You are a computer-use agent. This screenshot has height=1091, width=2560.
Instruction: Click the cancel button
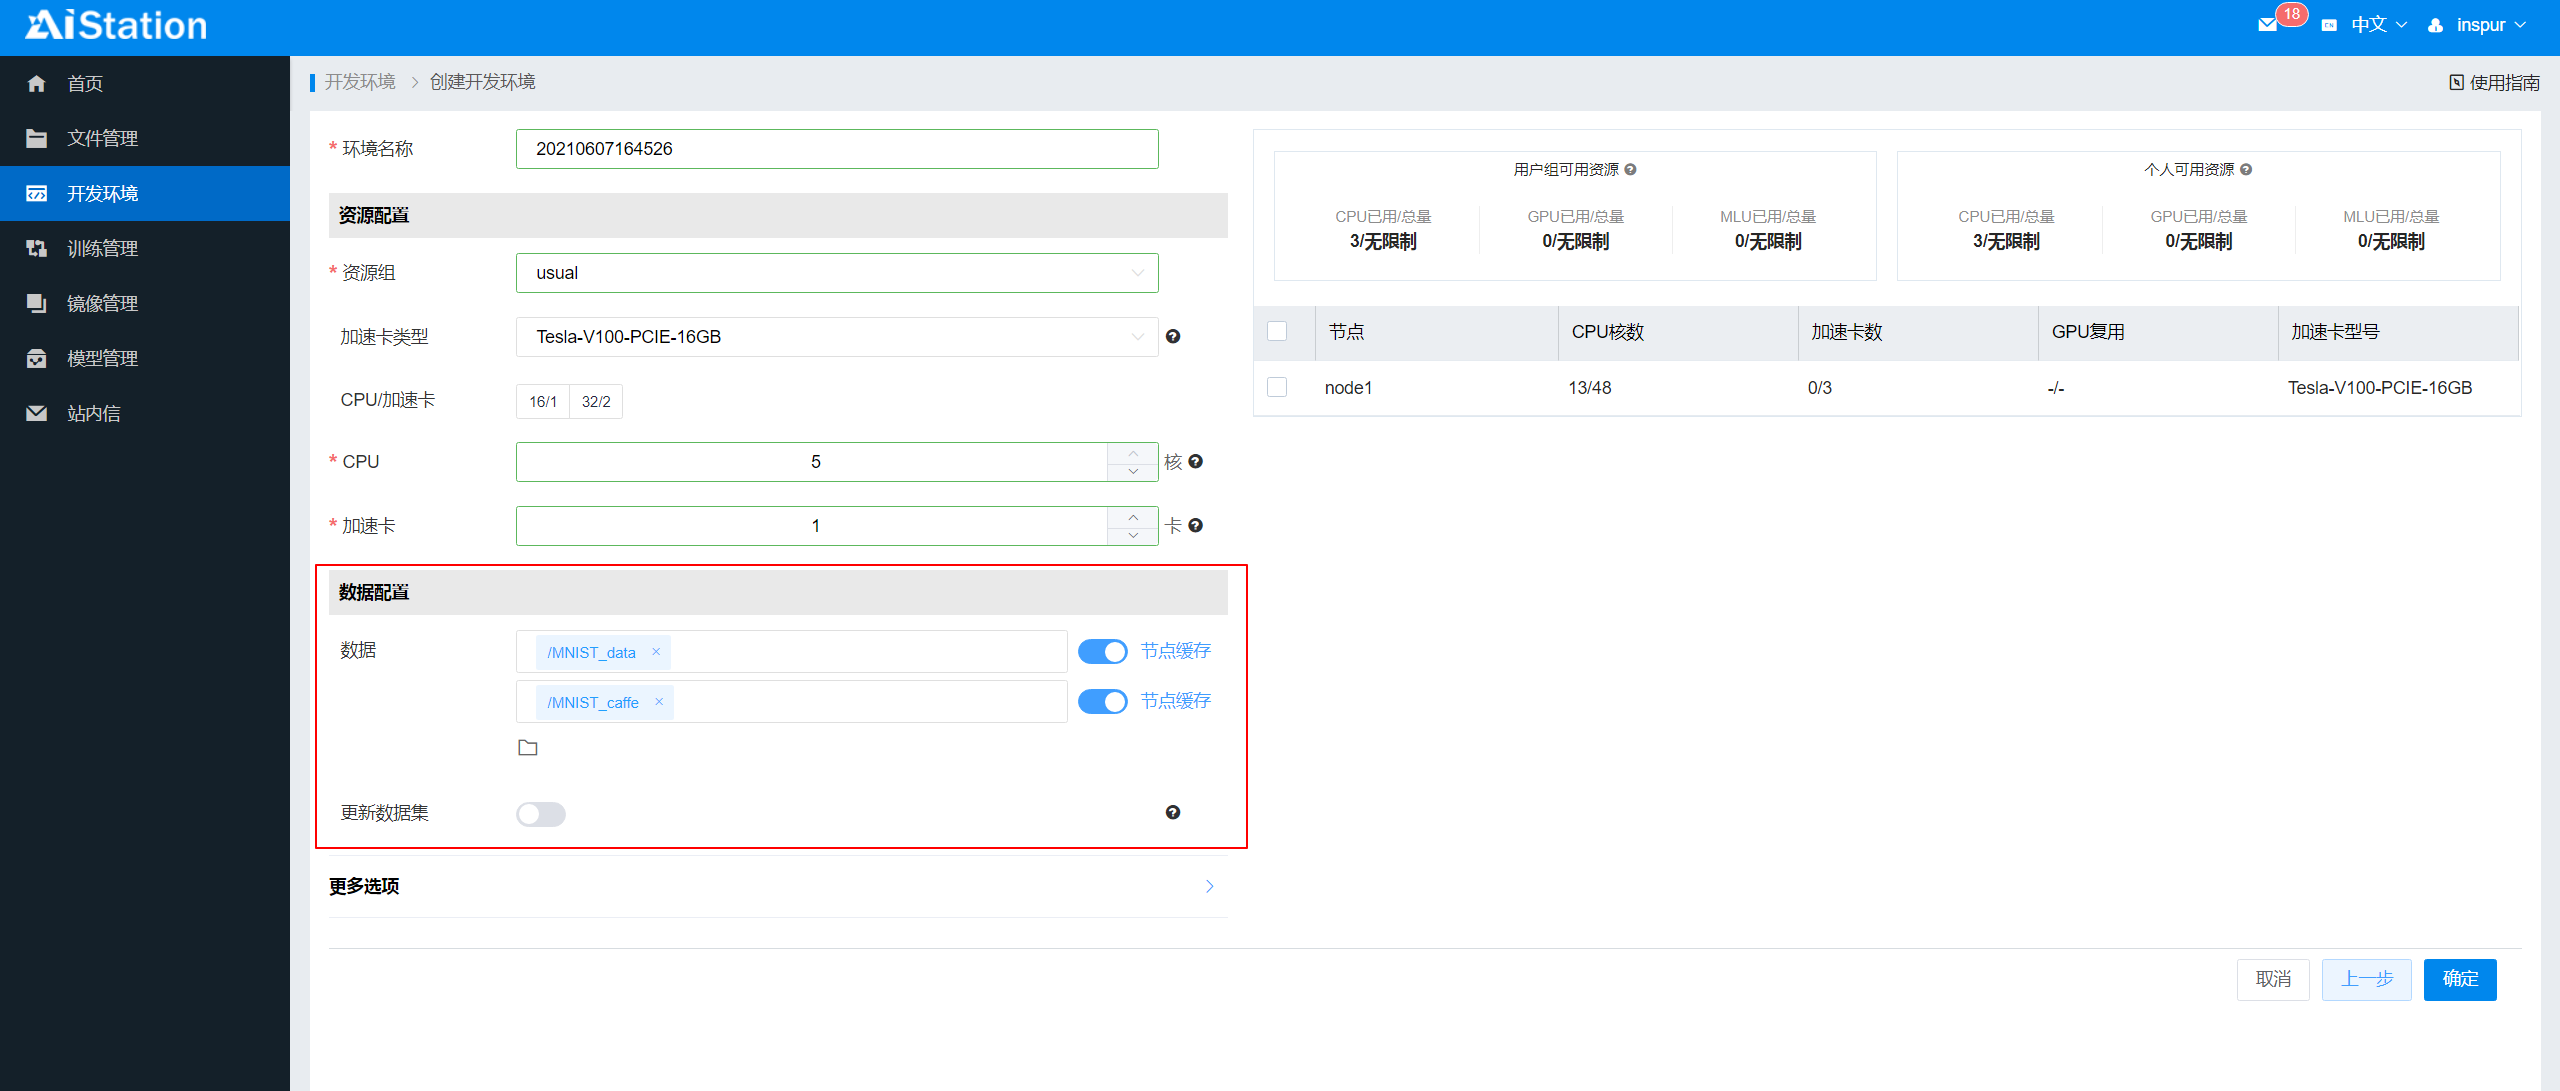click(x=2272, y=979)
